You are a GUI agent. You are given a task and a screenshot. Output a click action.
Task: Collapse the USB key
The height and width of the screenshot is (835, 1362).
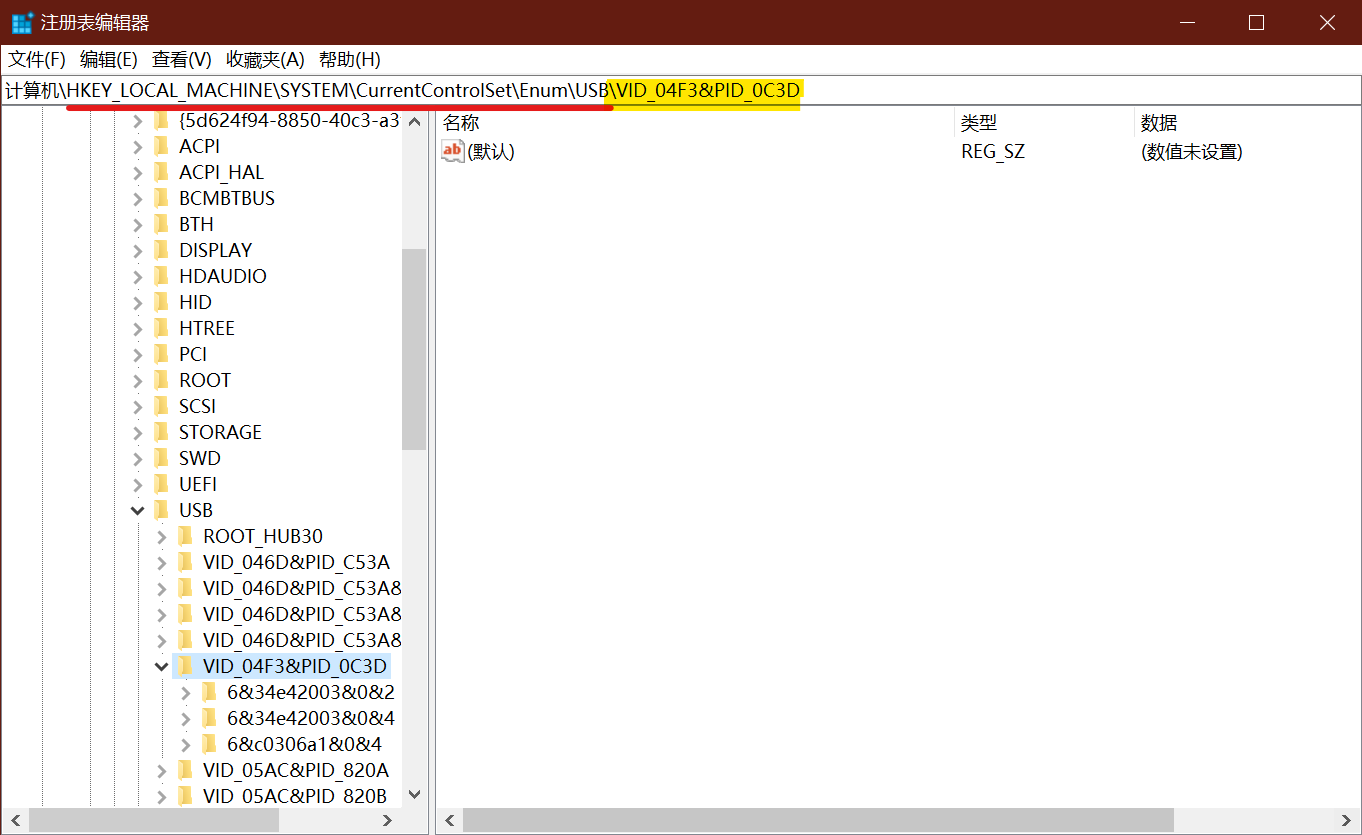click(x=138, y=510)
